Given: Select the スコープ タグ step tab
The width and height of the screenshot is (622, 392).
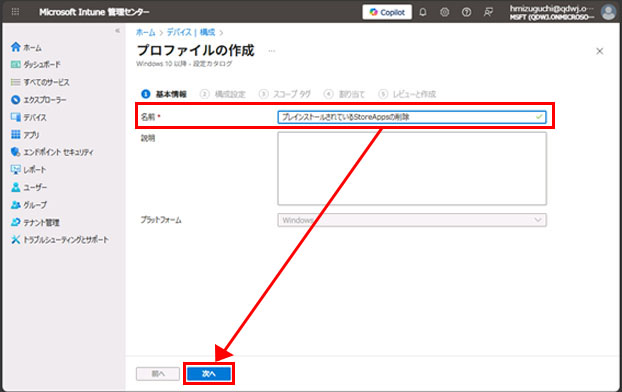Looking at the screenshot, I should (x=284, y=94).
